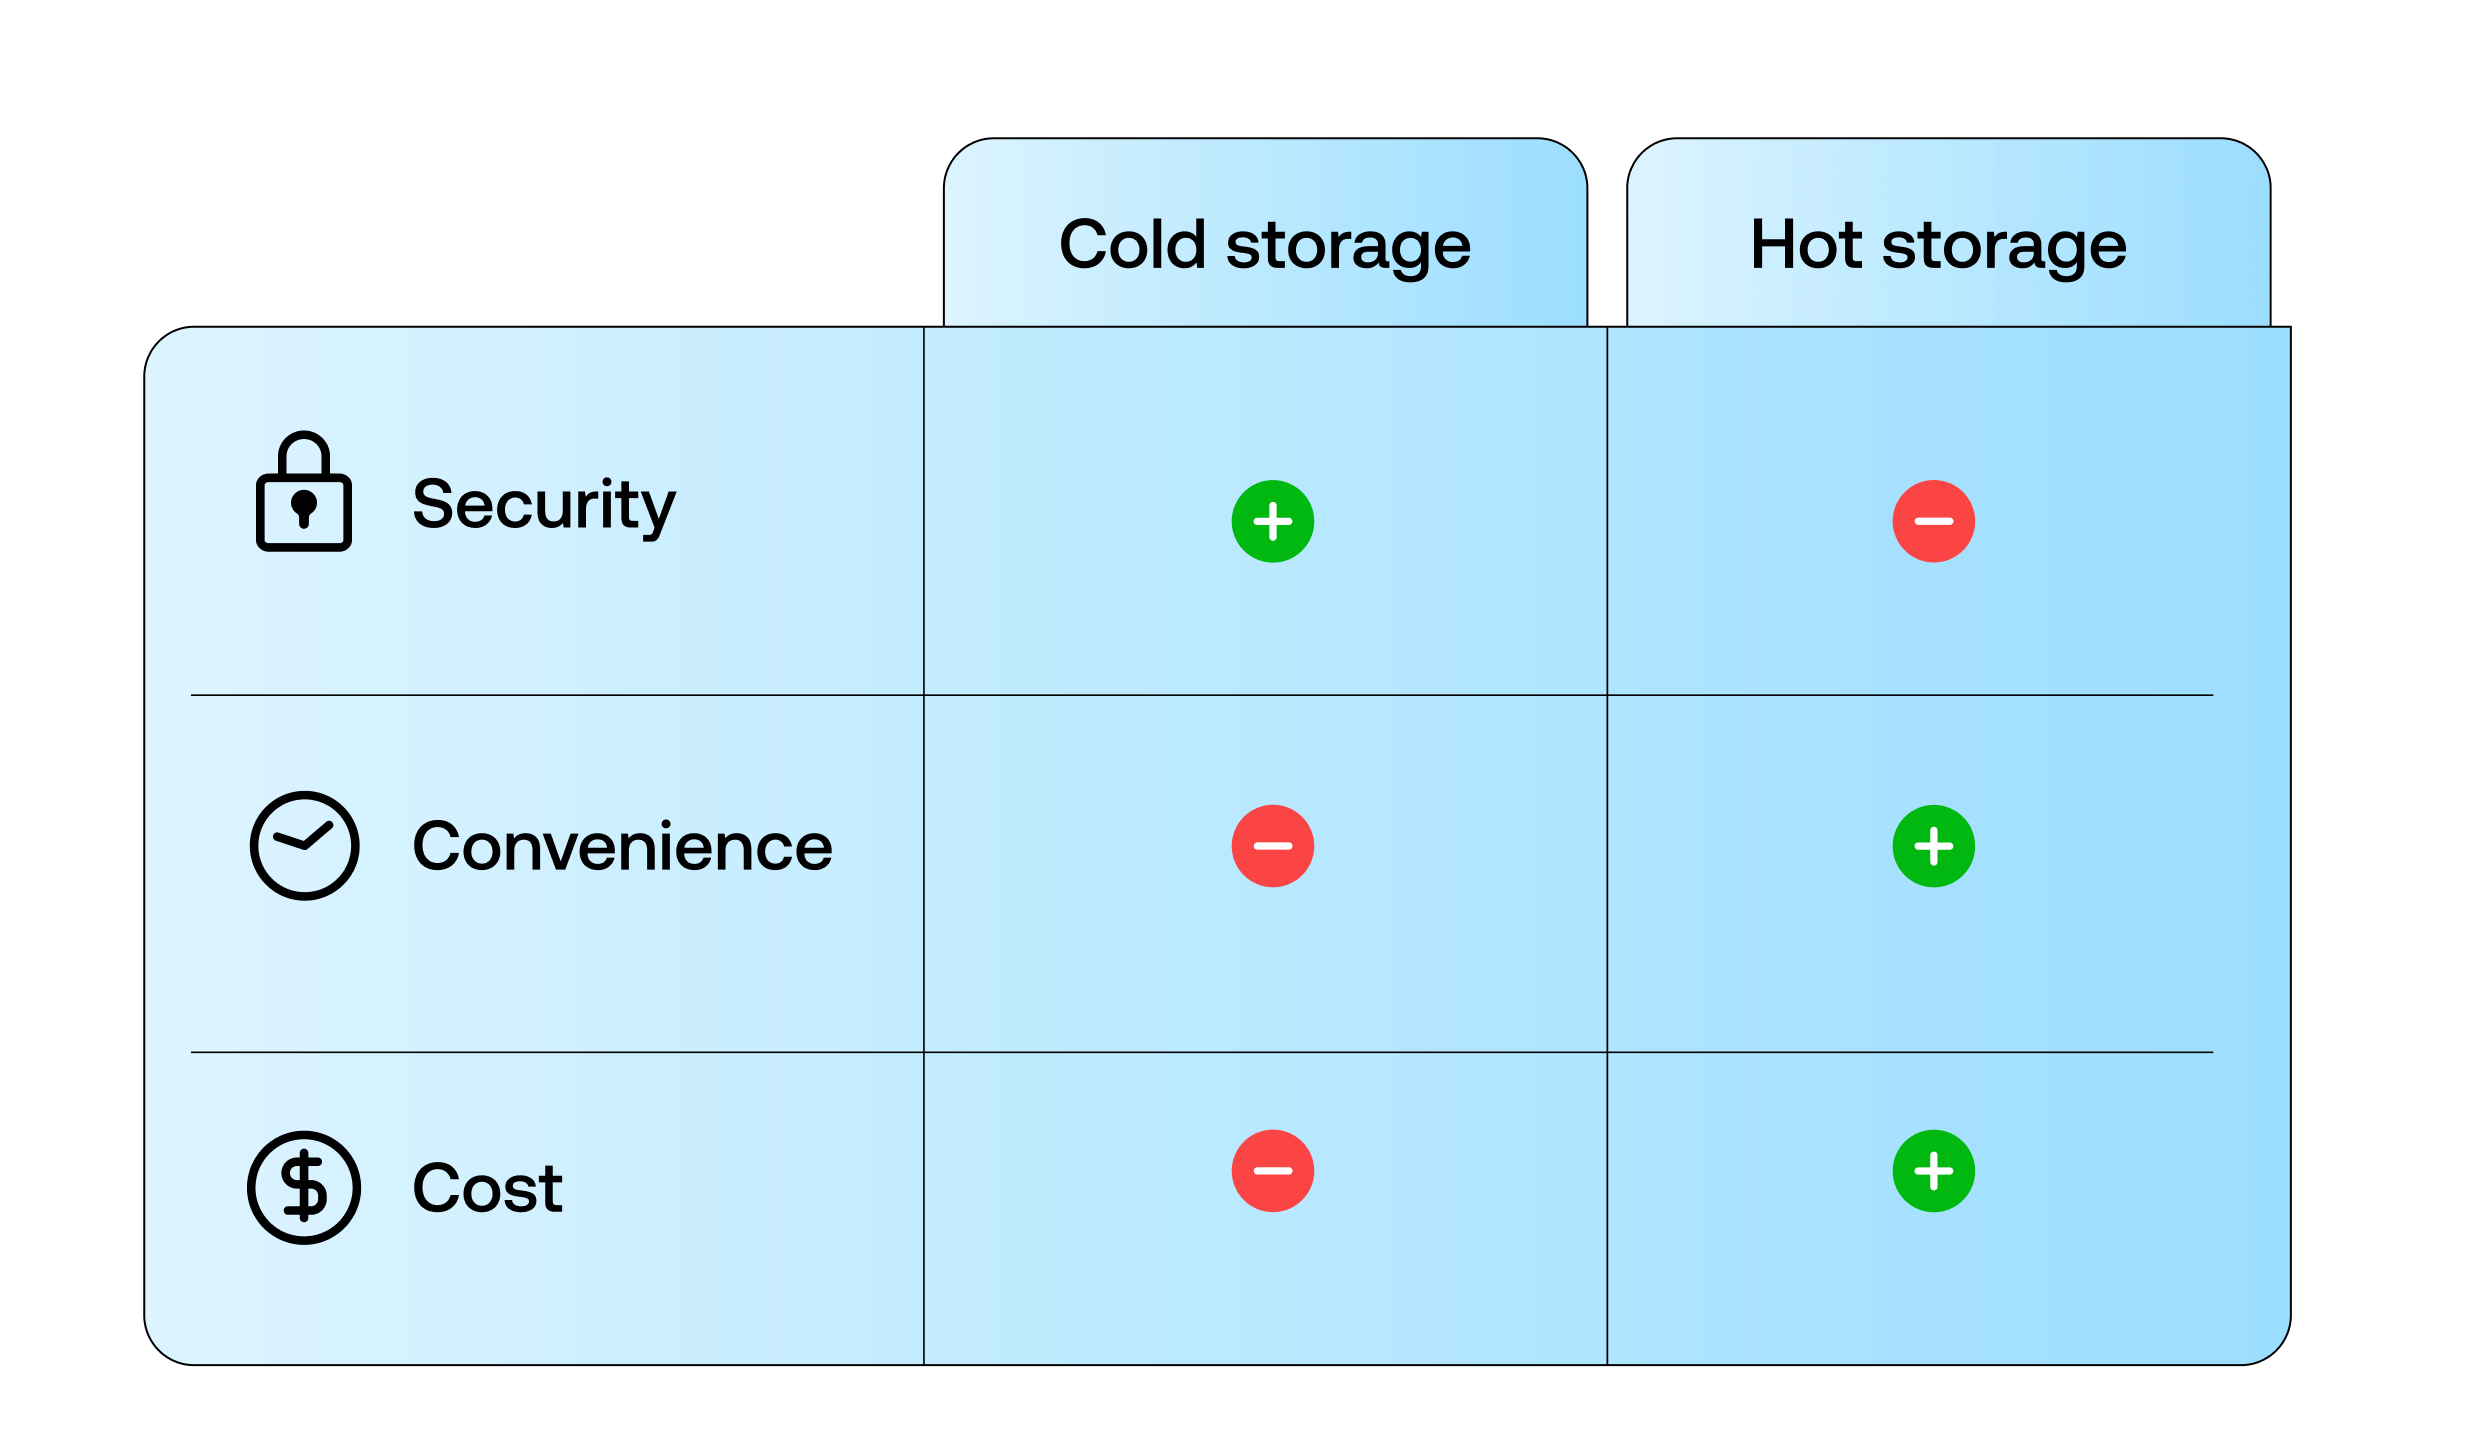Click the padlock icon beside Security
Viewport: 2470px width, 1451px height.
click(304, 492)
